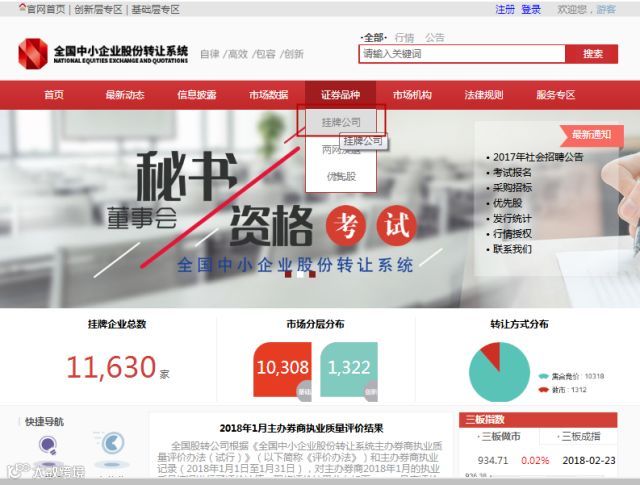This screenshot has height=485, width=640.
Task: Click the teal 集合竞价 legend marker
Action: click(543, 376)
